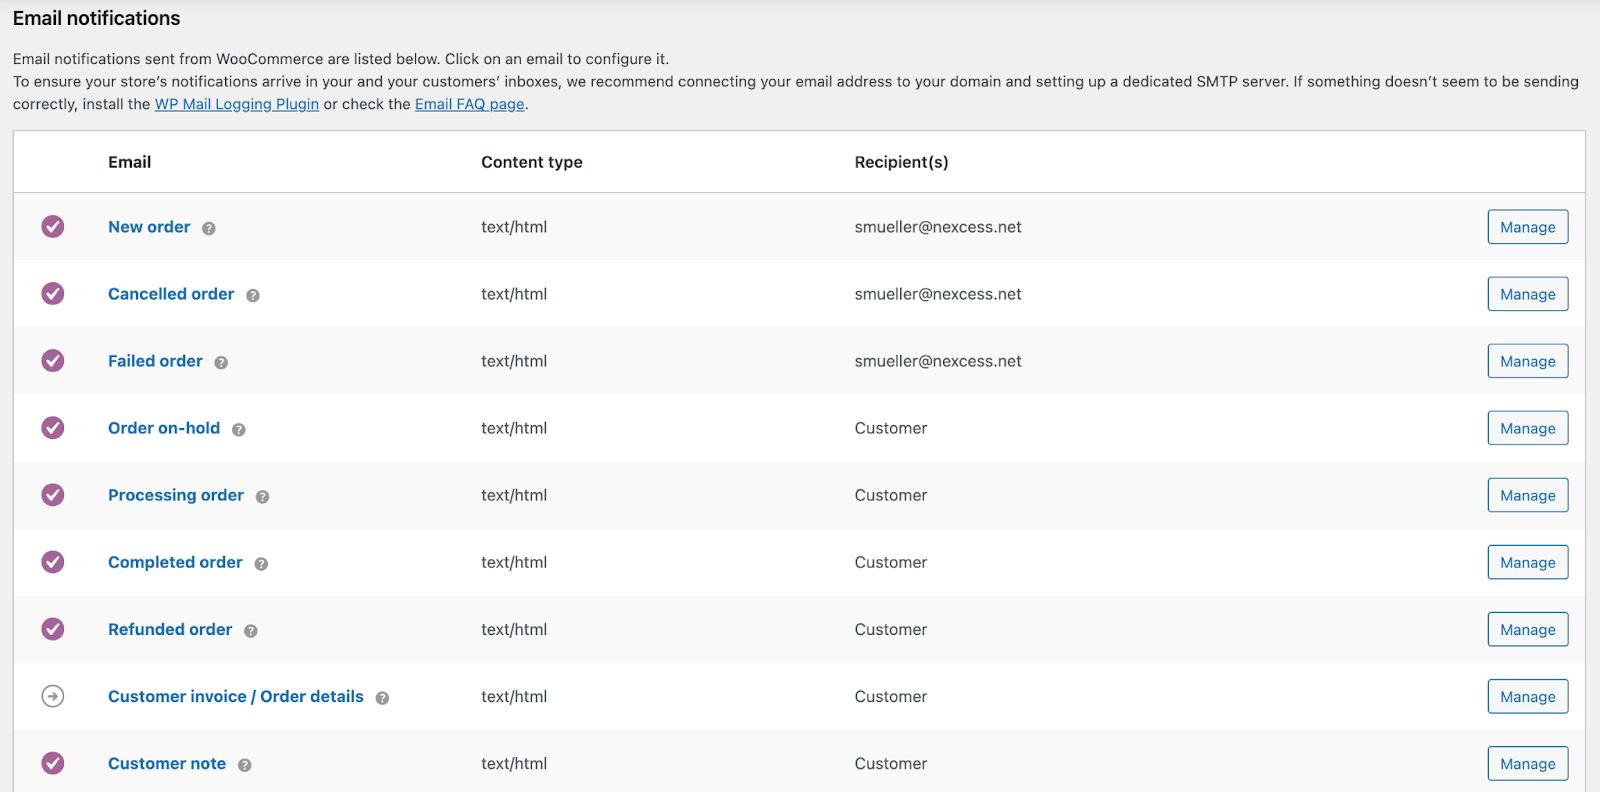
Task: Click Manage for the Failed order email
Action: point(1527,361)
